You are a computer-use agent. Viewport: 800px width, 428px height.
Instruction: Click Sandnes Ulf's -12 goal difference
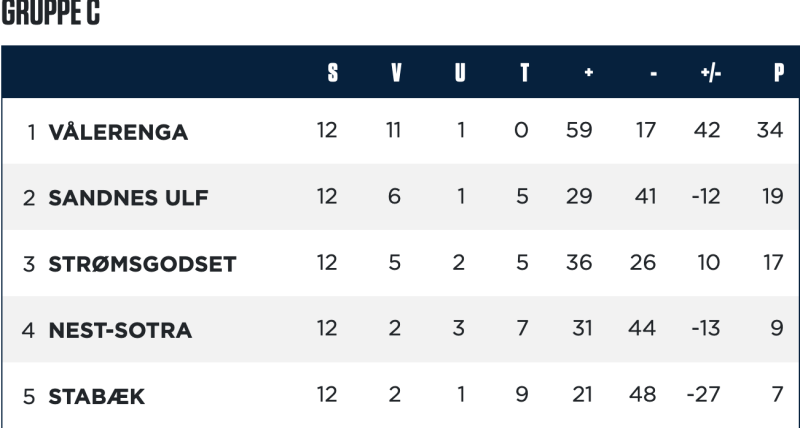pos(706,196)
